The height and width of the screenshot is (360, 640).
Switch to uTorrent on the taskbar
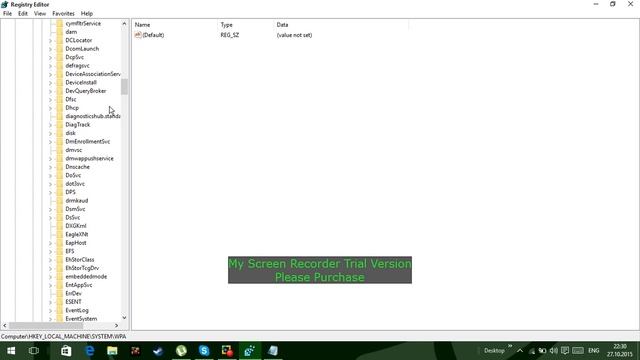[181, 351]
